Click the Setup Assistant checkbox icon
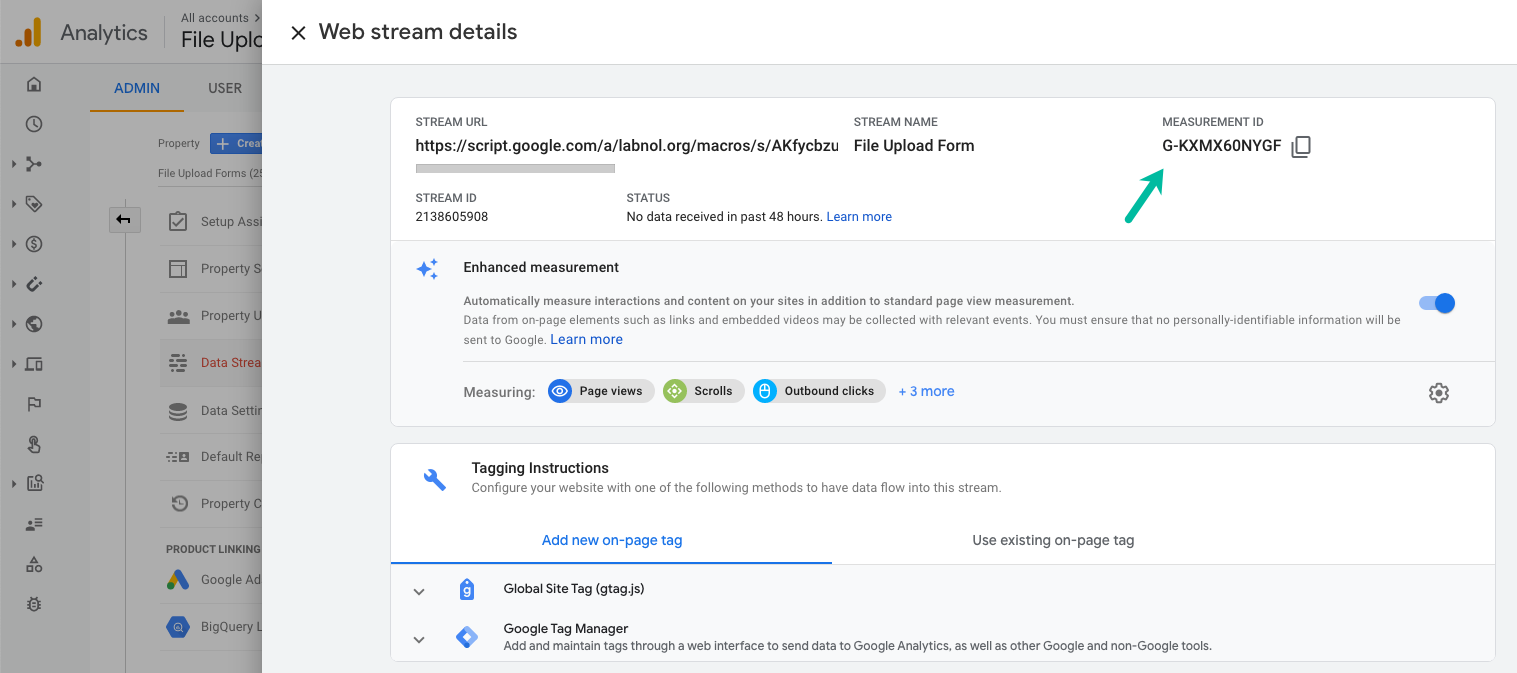1517x673 pixels. (x=178, y=221)
